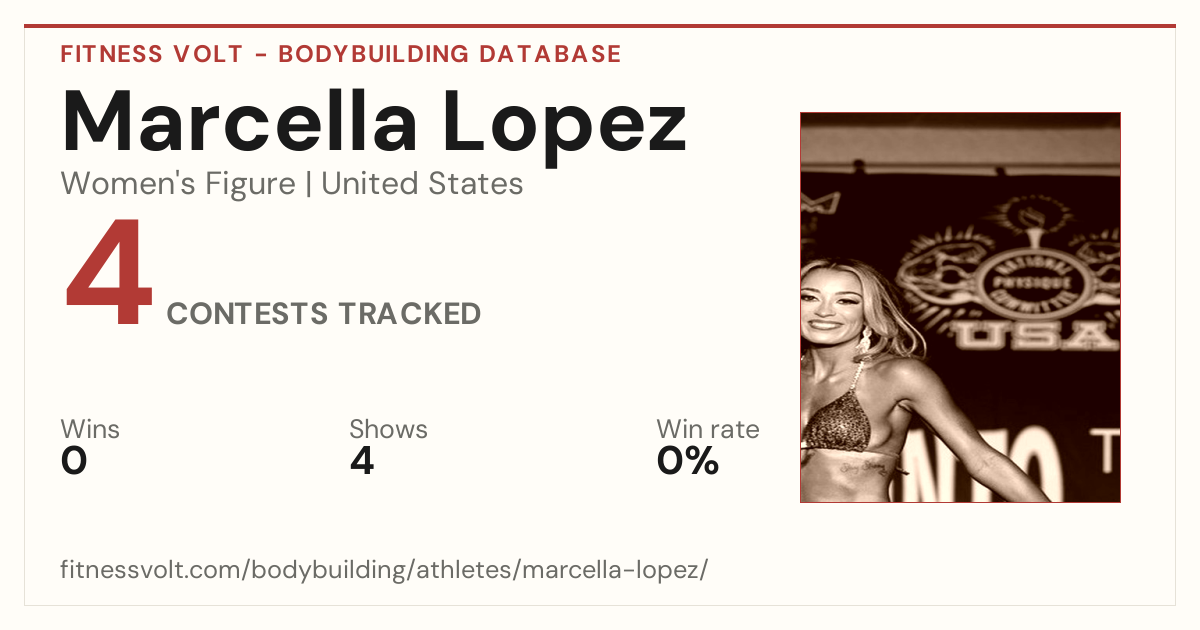Click the hyphen separator in the header
The image size is (1200, 630).
pyautogui.click(x=261, y=55)
